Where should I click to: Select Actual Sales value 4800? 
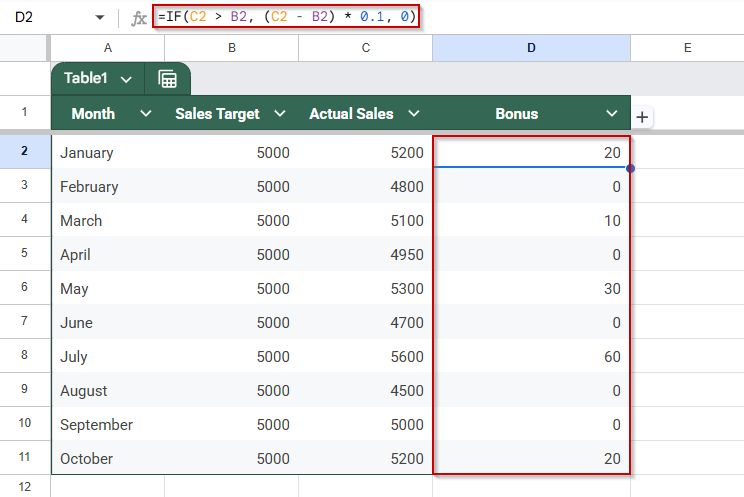pos(365,186)
